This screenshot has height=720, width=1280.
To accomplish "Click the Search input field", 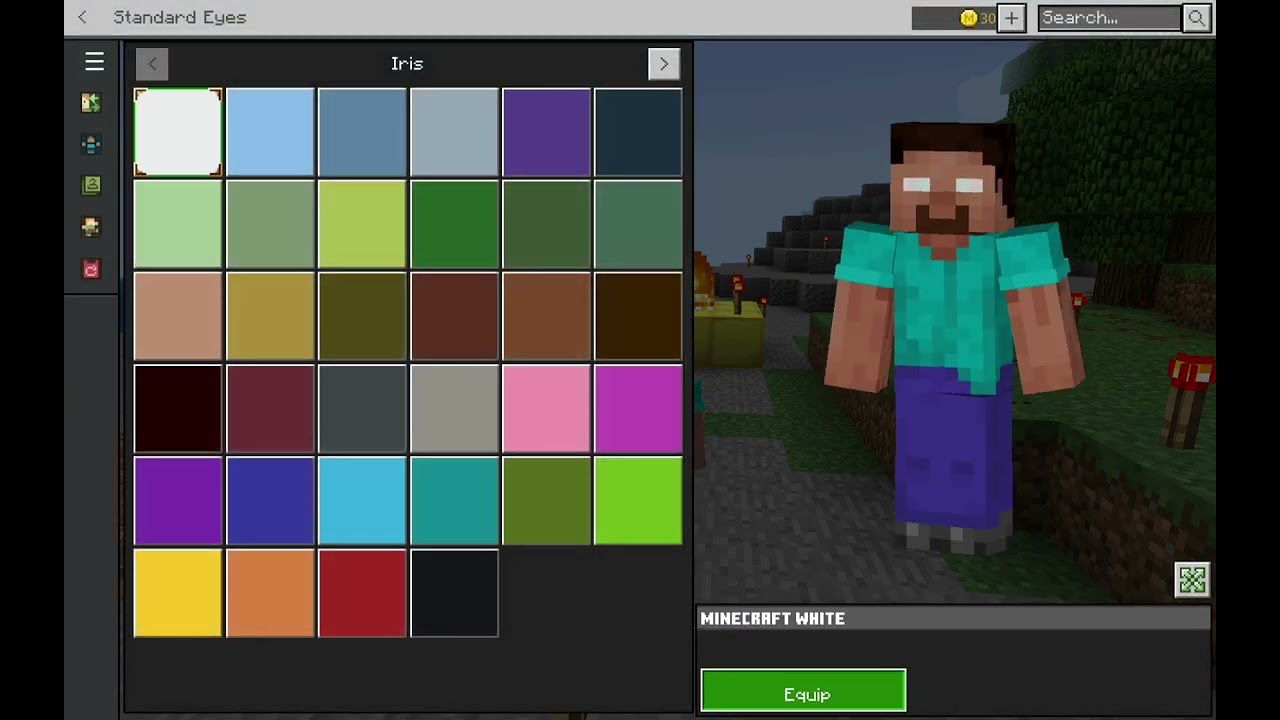I will tap(1110, 17).
